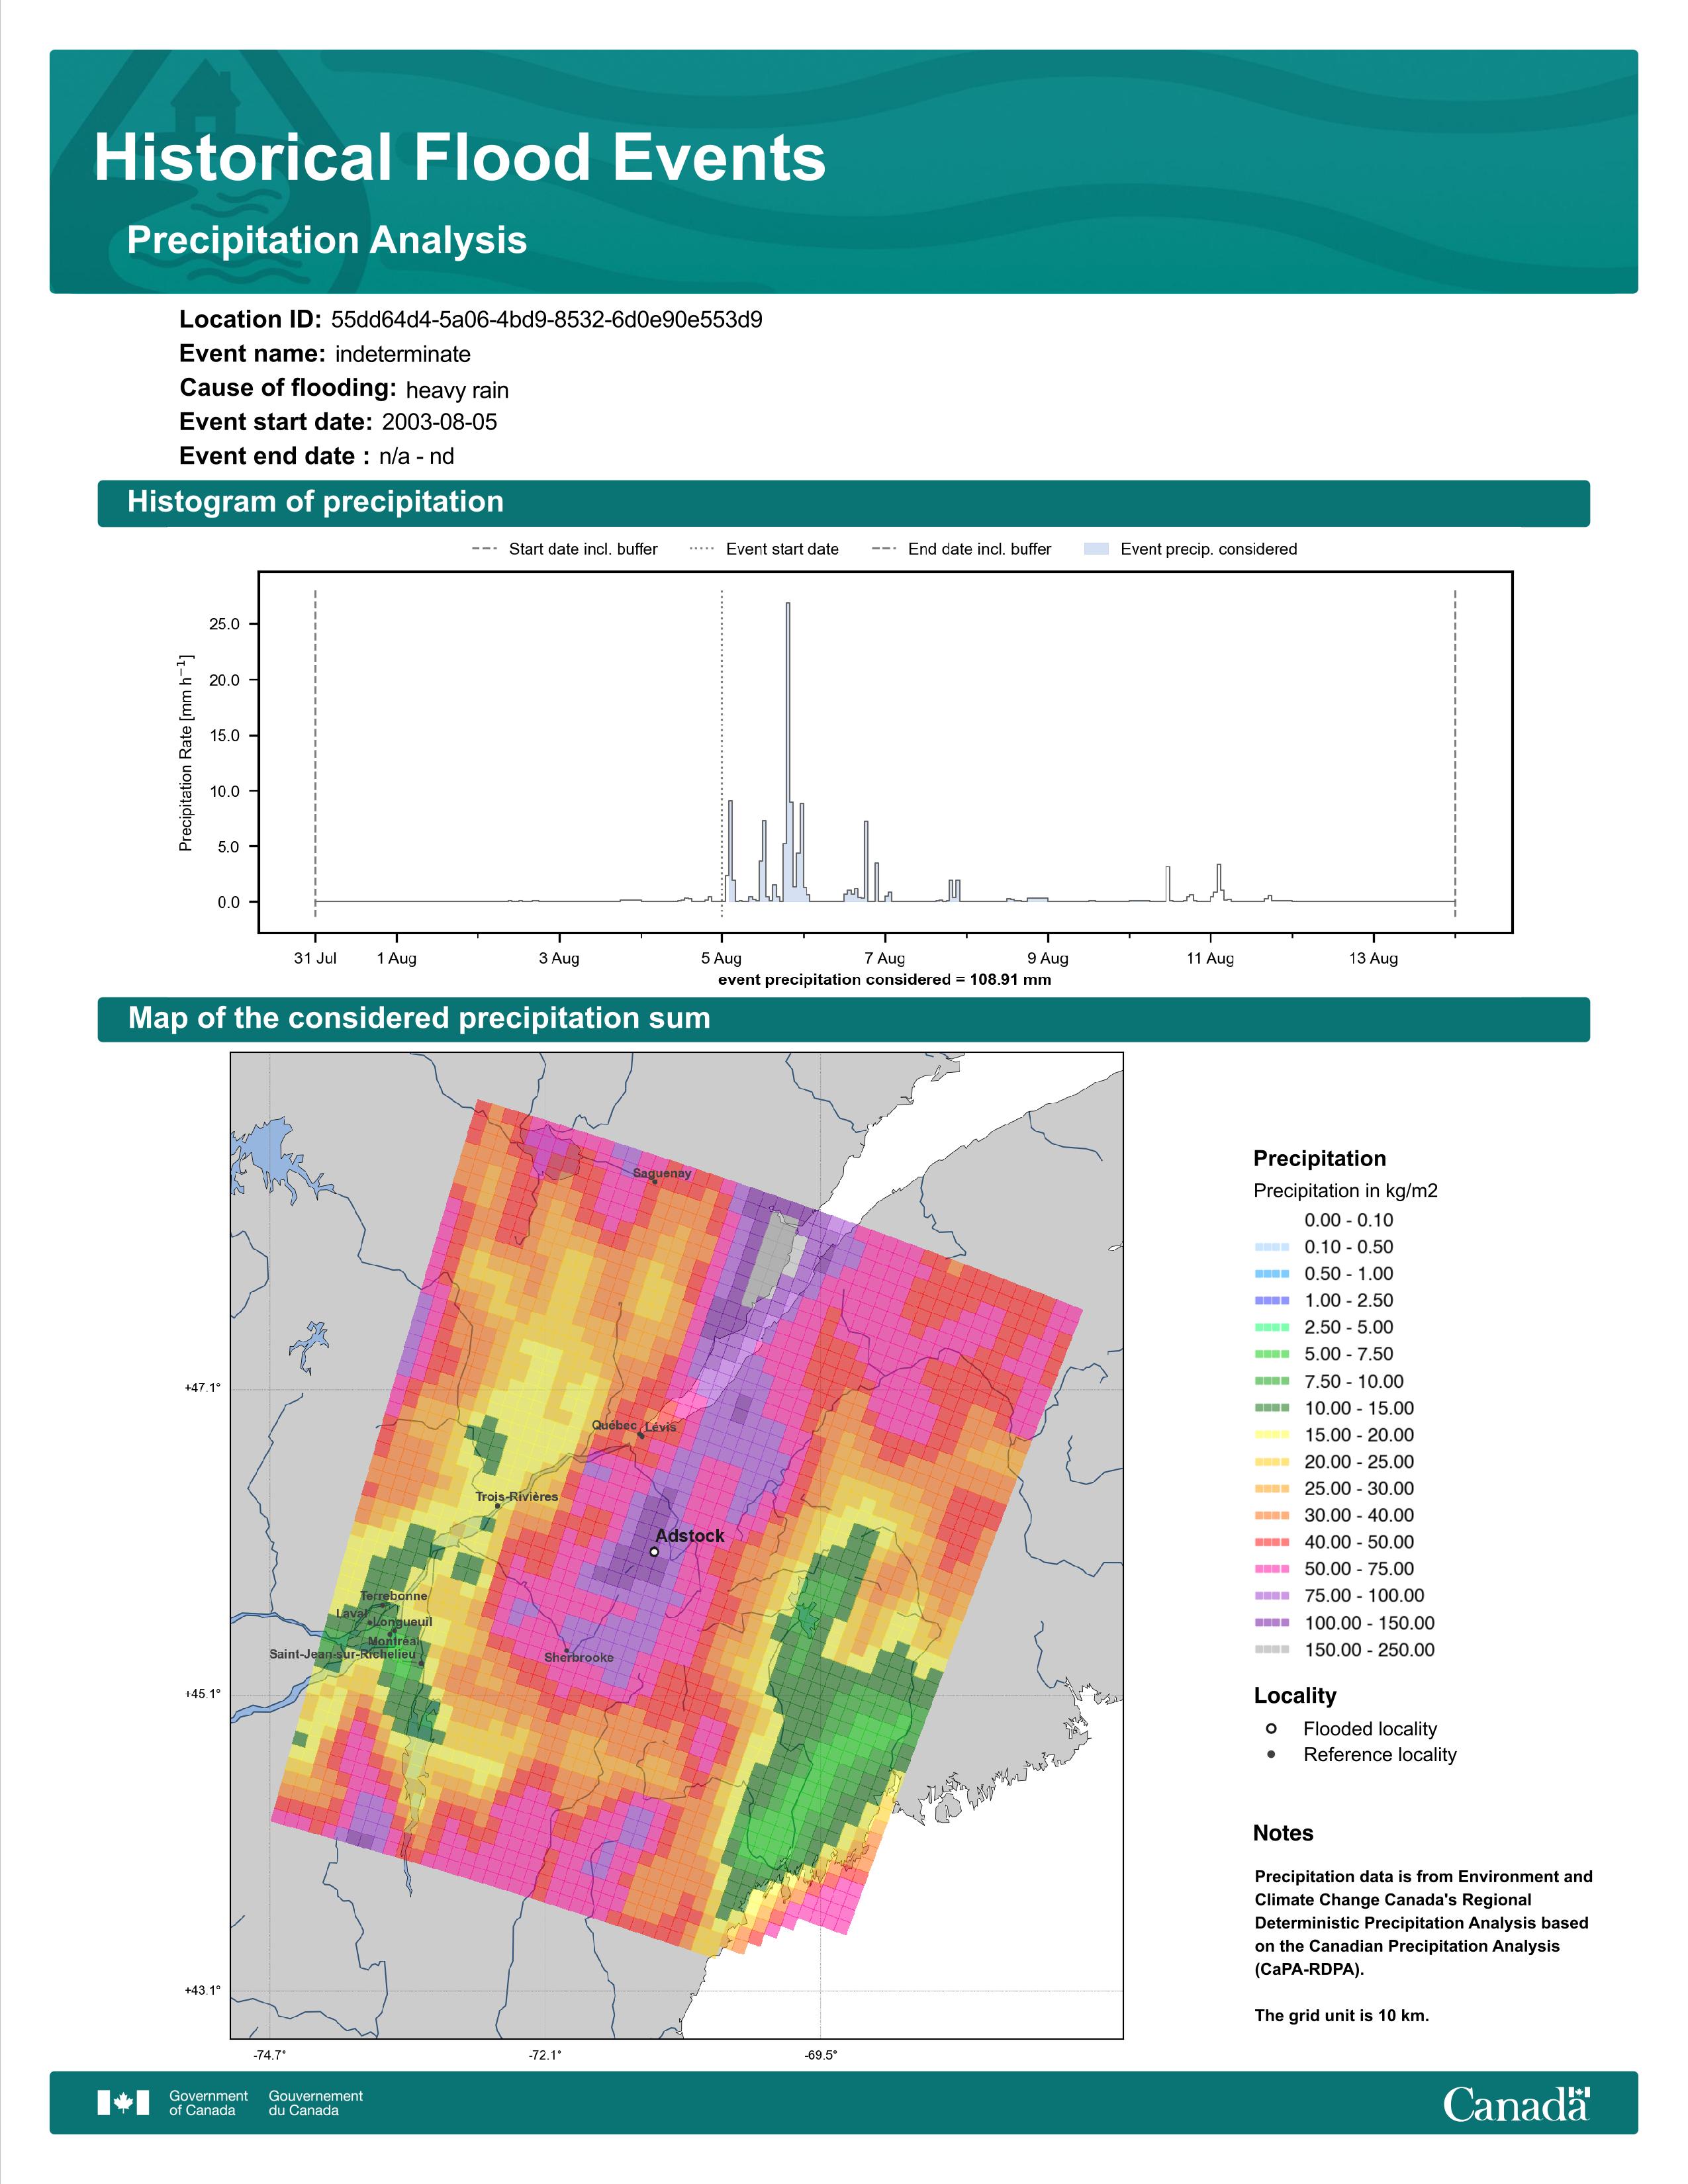Image resolution: width=1688 pixels, height=2184 pixels.
Task: Select the Location ID value text
Action: (547, 320)
